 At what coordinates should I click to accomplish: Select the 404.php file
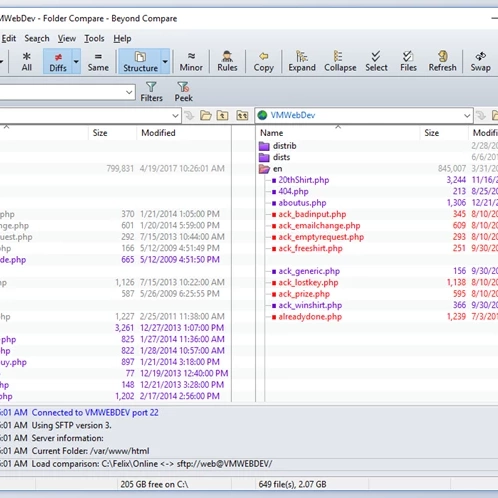(x=293, y=191)
